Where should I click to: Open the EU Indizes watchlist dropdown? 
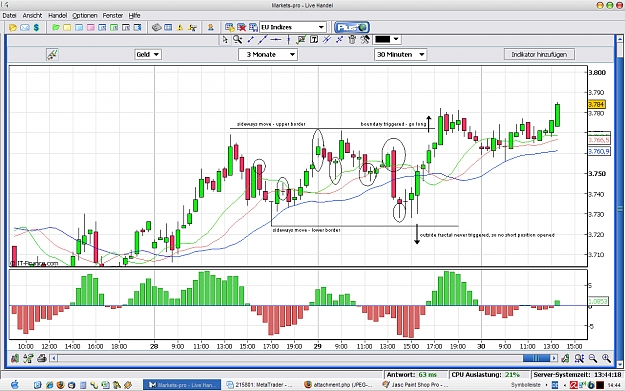click(x=293, y=27)
